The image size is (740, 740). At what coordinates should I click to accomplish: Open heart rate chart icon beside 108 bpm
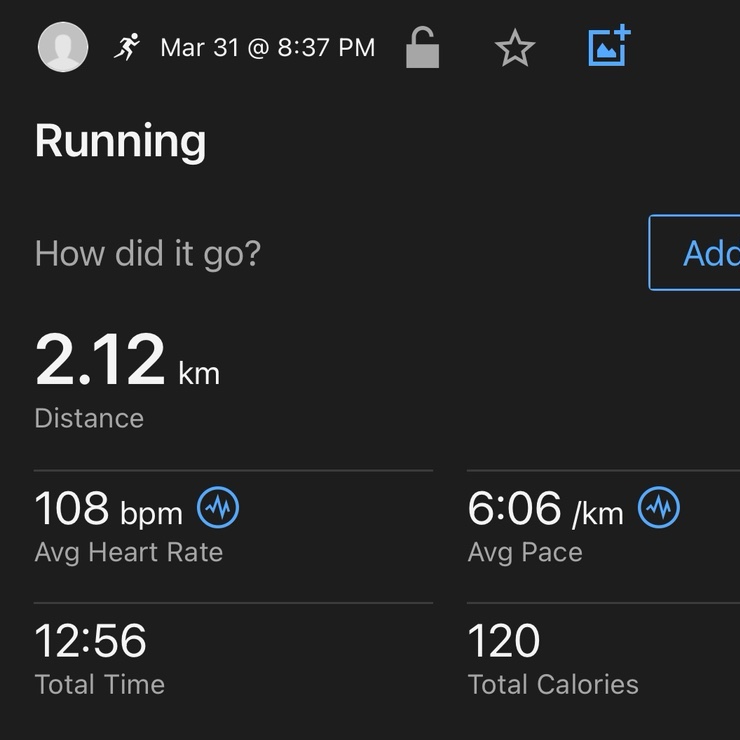pos(218,509)
